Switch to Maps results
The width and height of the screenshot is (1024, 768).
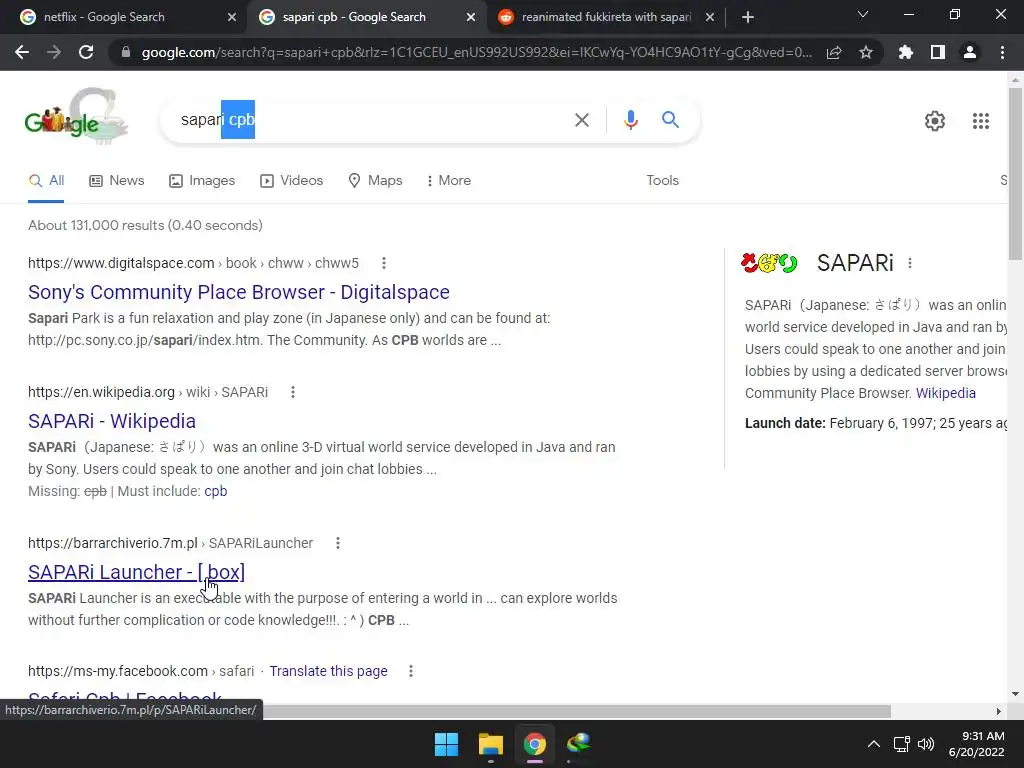click(376, 181)
